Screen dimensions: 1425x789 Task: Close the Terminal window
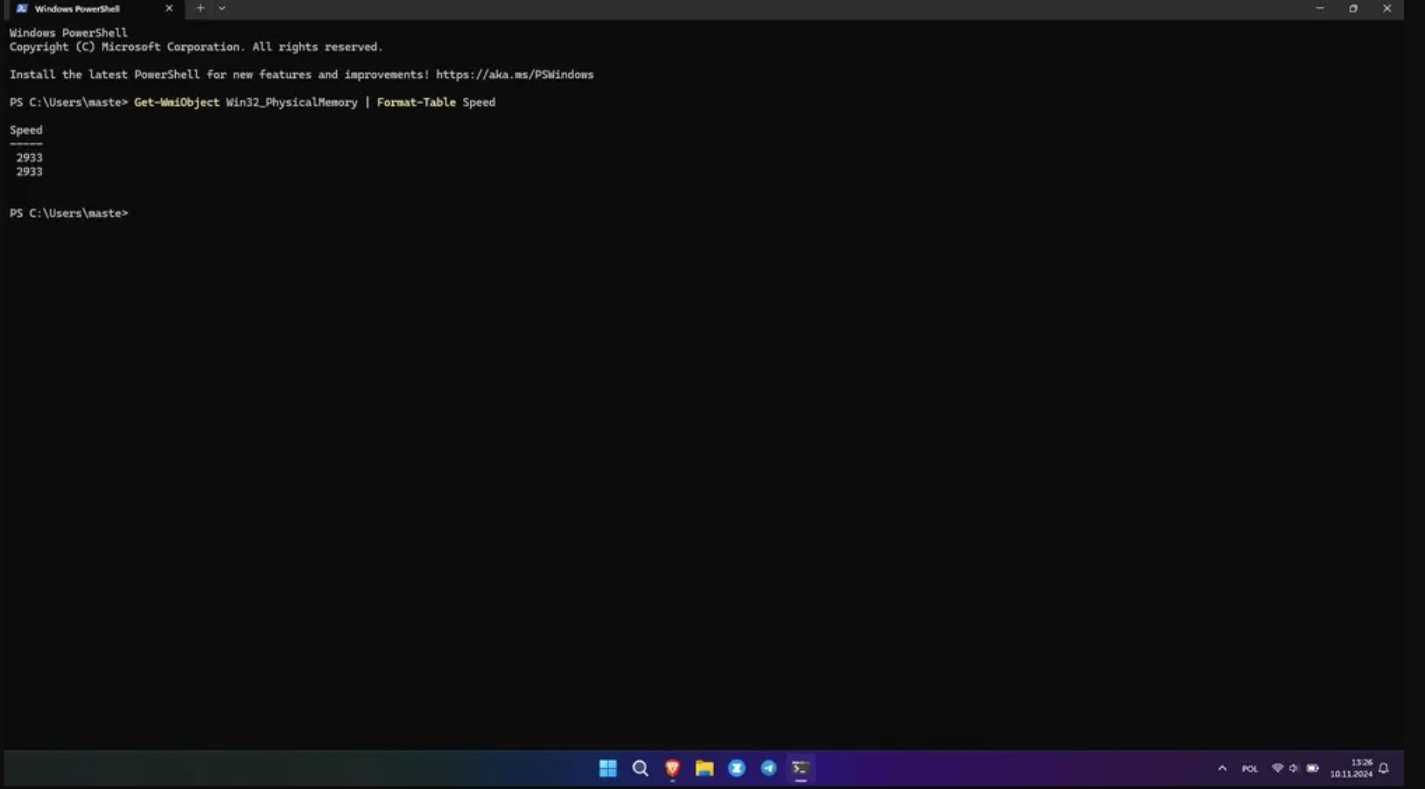(1387, 8)
